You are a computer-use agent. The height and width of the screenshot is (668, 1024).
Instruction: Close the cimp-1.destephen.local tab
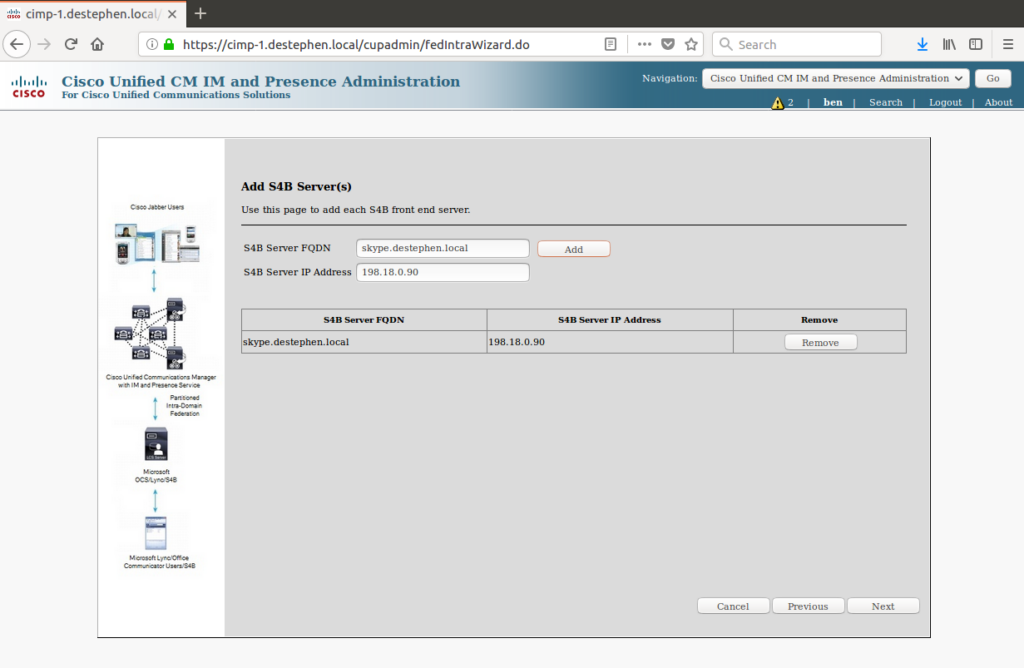pyautogui.click(x=172, y=14)
